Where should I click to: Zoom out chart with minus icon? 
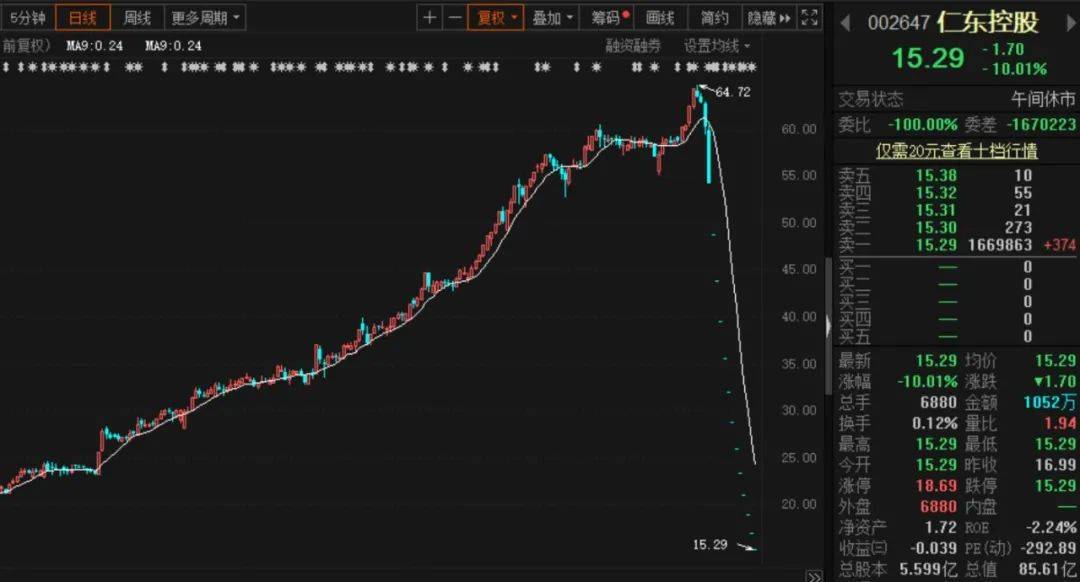(x=455, y=17)
